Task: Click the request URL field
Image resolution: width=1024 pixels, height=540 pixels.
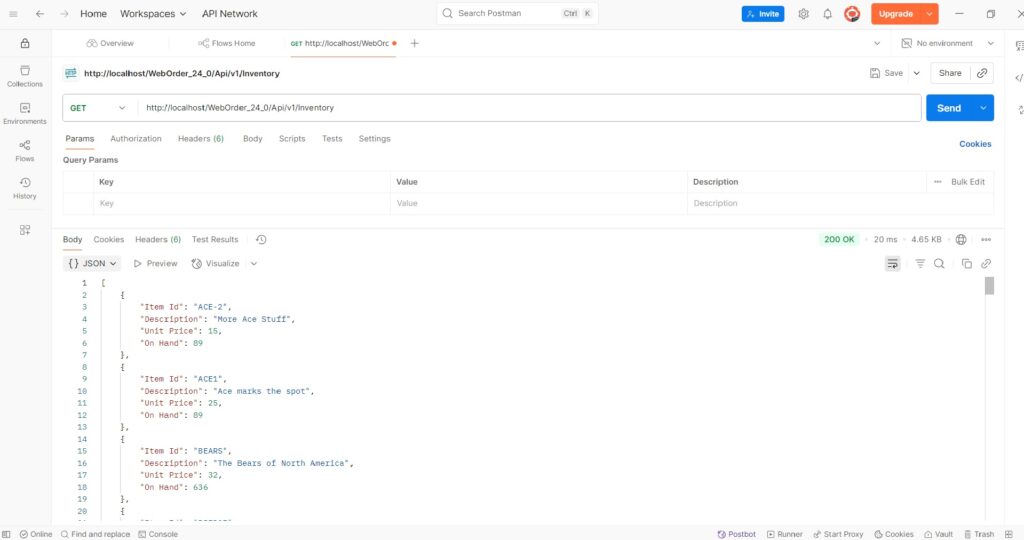Action: point(529,108)
